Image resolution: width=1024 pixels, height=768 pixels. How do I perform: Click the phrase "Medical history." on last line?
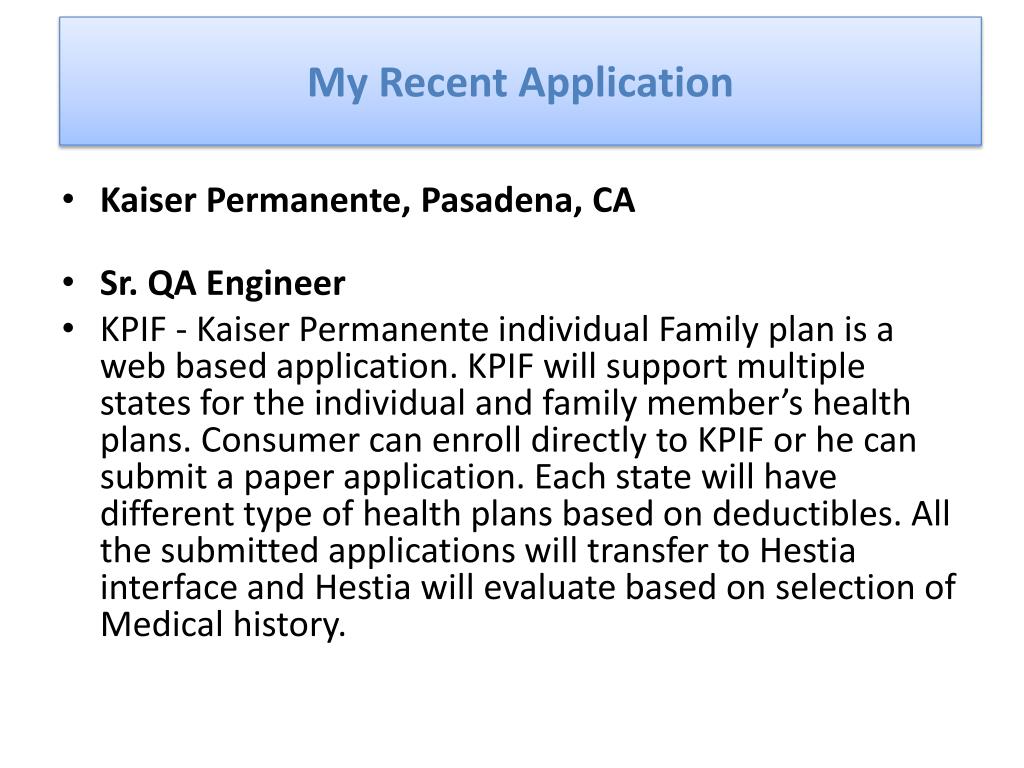(223, 625)
